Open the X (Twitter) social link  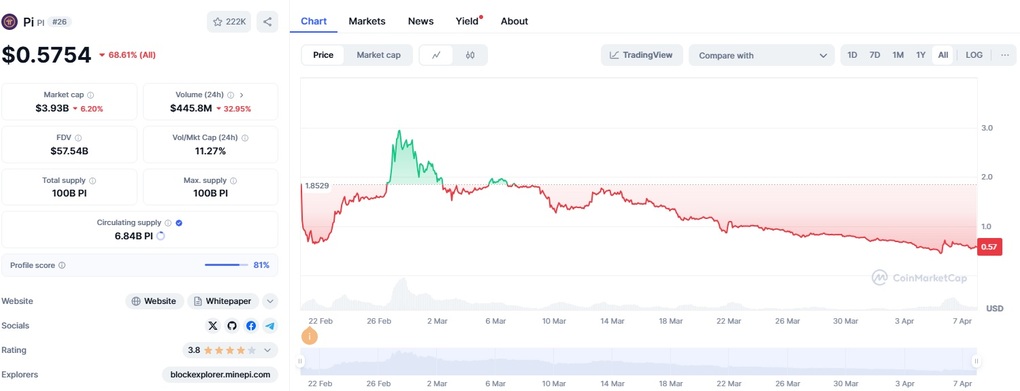coord(213,326)
